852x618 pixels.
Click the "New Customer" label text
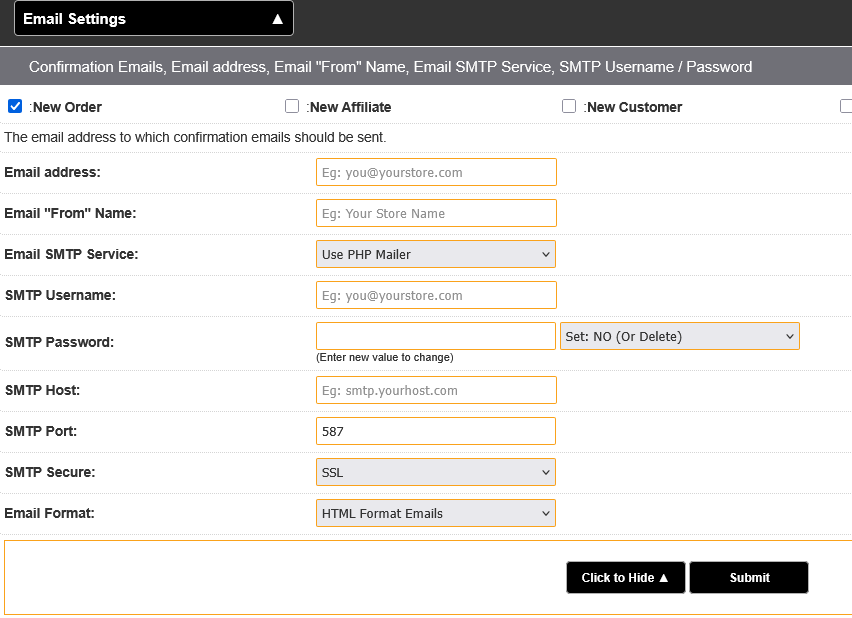634,107
